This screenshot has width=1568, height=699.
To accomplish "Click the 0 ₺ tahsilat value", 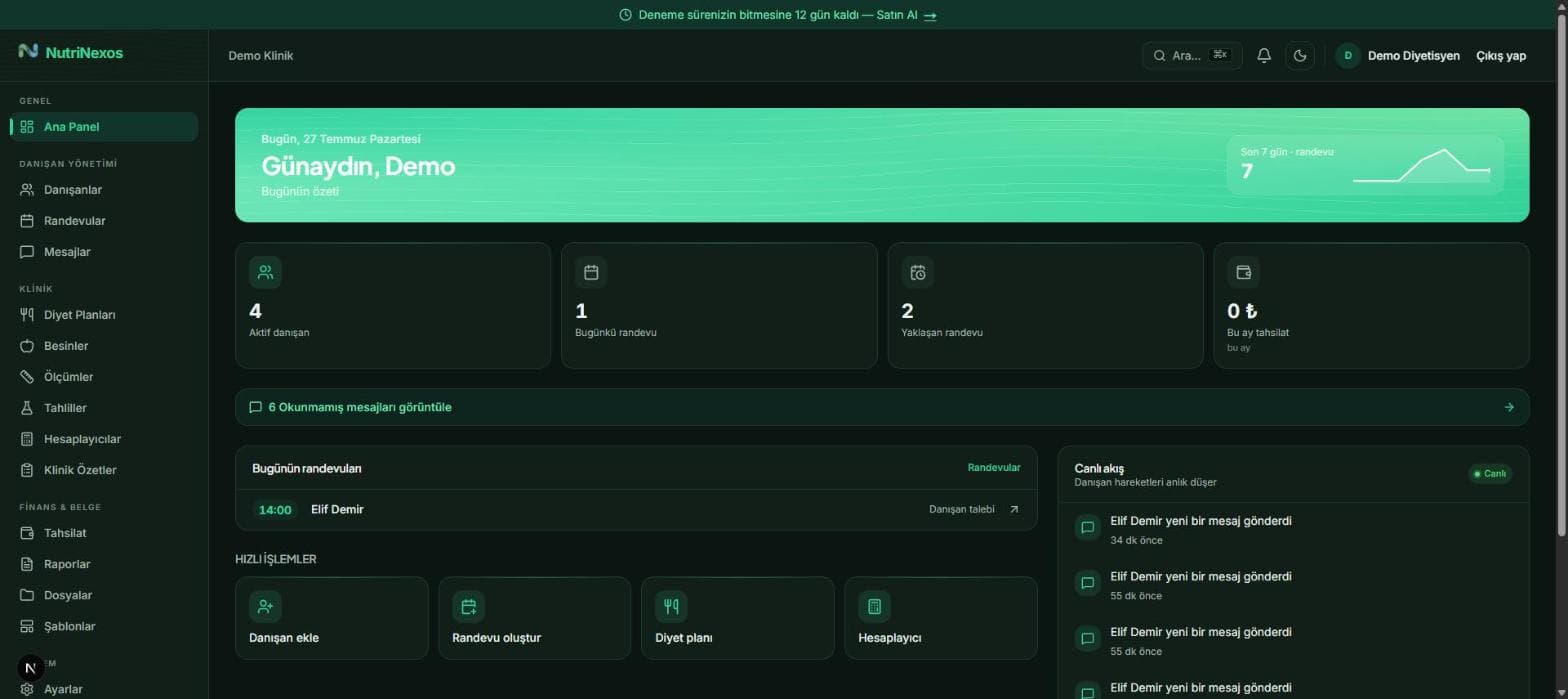I will click(1242, 311).
